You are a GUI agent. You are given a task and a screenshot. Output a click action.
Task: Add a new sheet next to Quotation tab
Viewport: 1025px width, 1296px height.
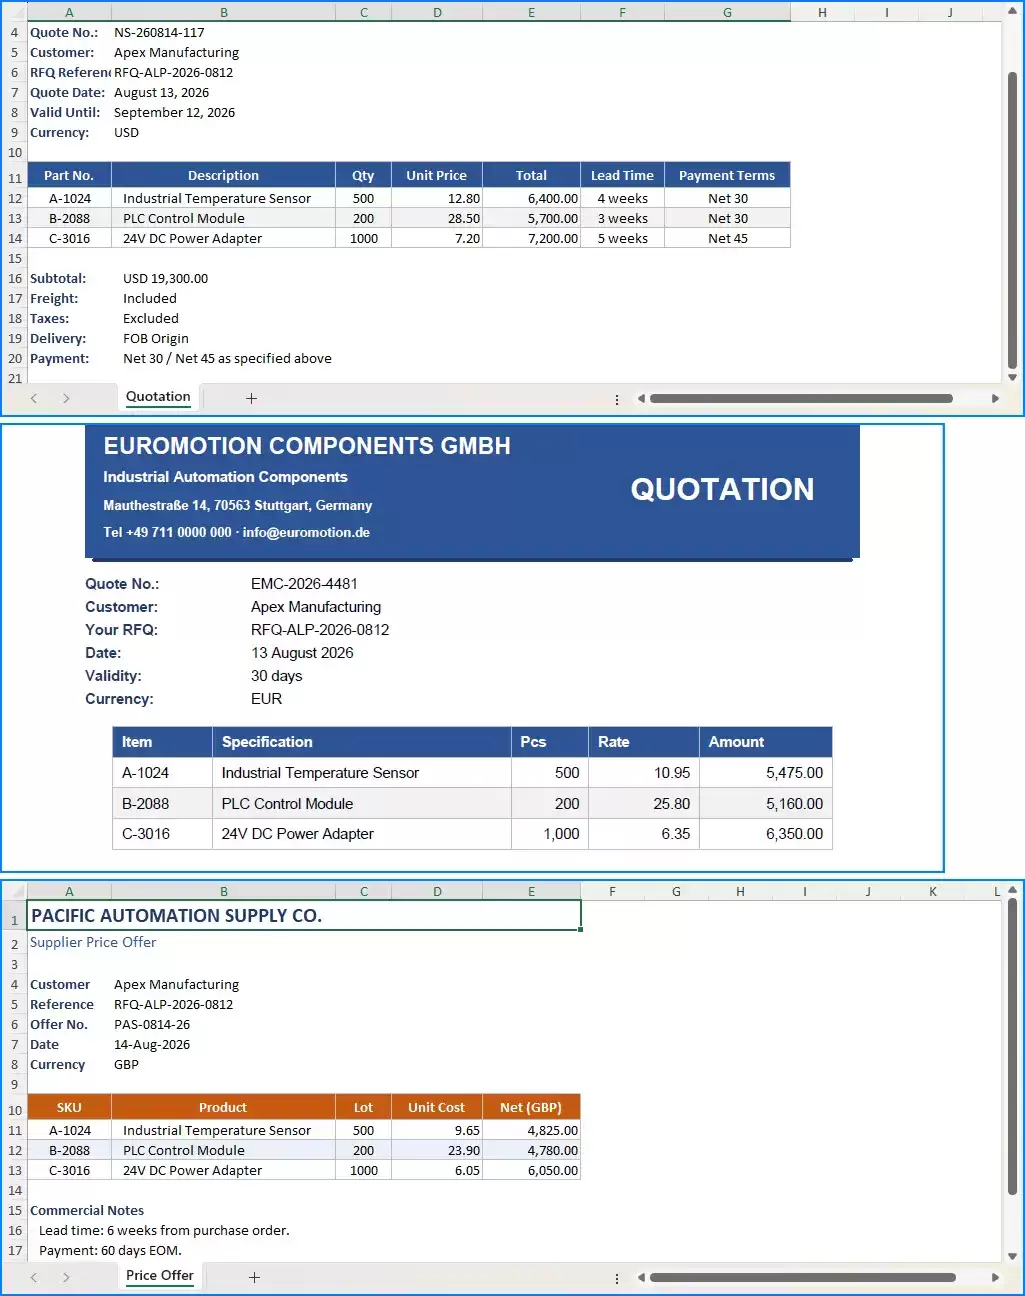pos(251,398)
